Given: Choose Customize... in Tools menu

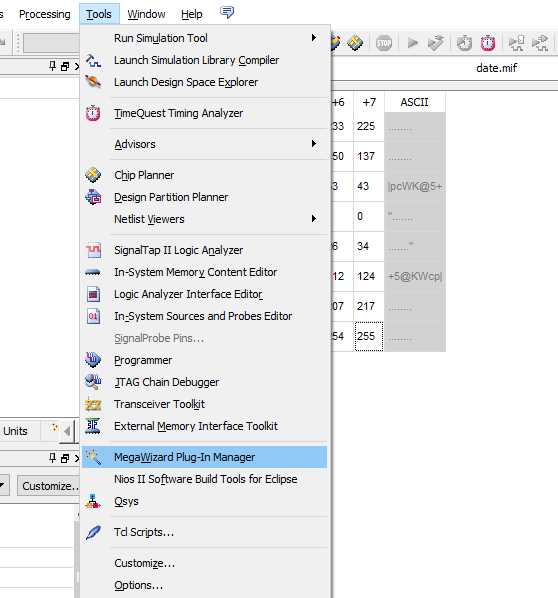Looking at the screenshot, I should pos(204,563).
